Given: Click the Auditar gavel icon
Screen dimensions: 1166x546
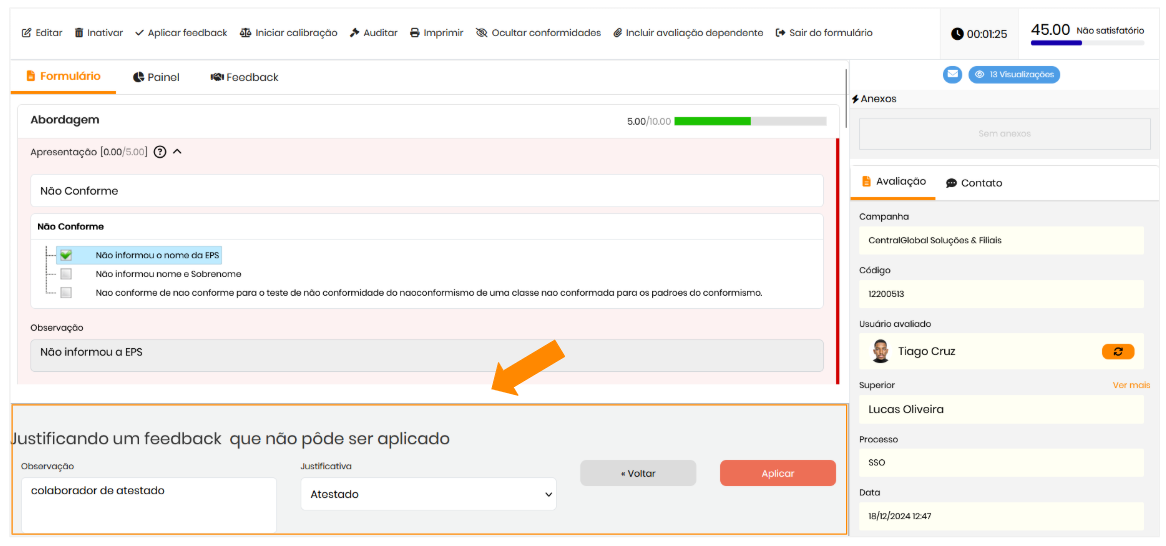Looking at the screenshot, I should pos(355,33).
